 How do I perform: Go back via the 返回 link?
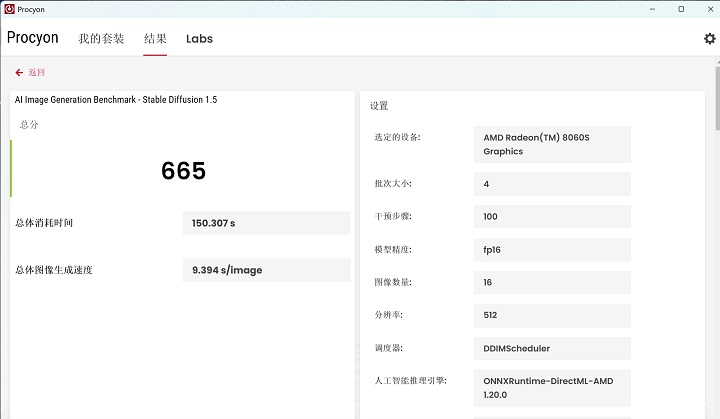pyautogui.click(x=37, y=72)
